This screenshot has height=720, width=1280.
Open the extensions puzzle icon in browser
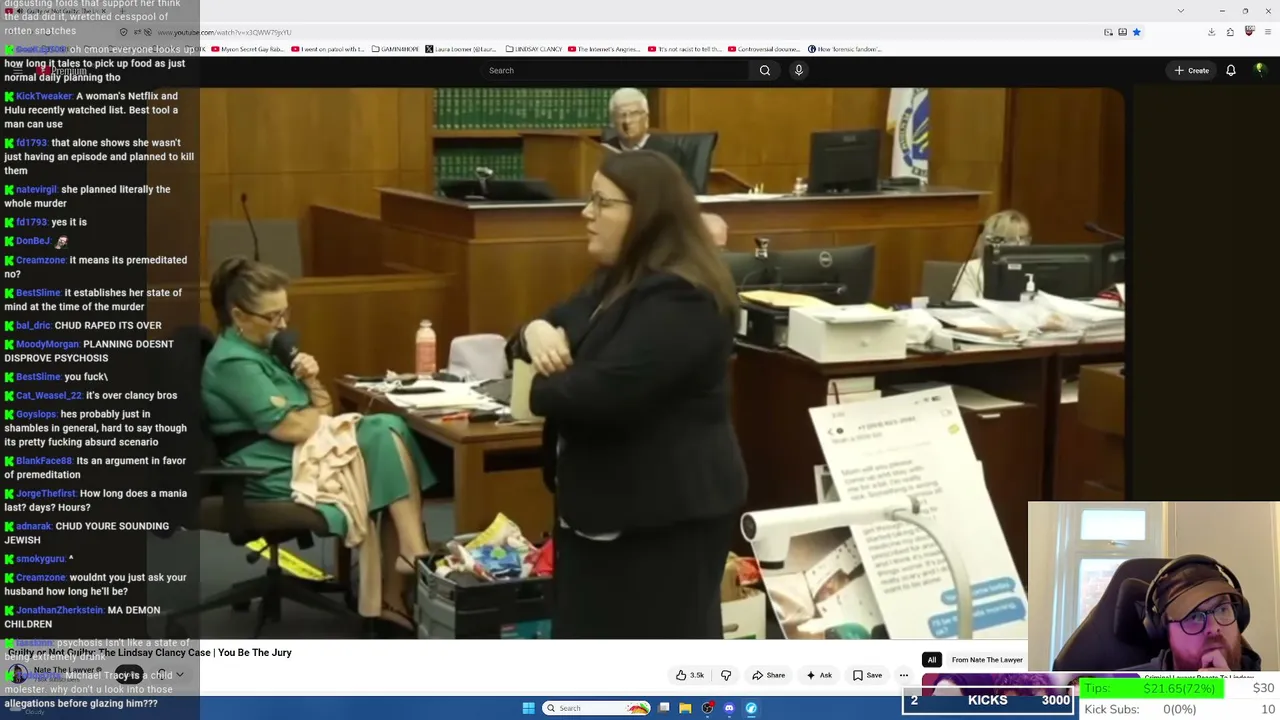1230,32
